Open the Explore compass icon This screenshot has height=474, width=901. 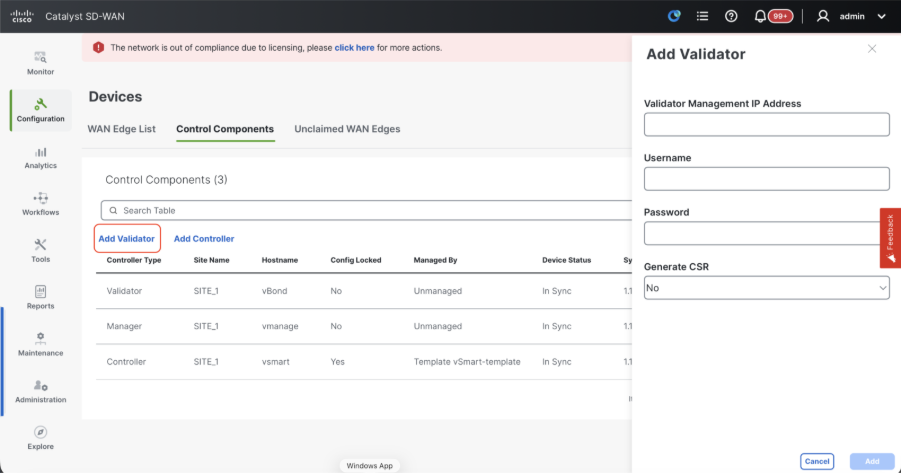pyautogui.click(x=40, y=437)
